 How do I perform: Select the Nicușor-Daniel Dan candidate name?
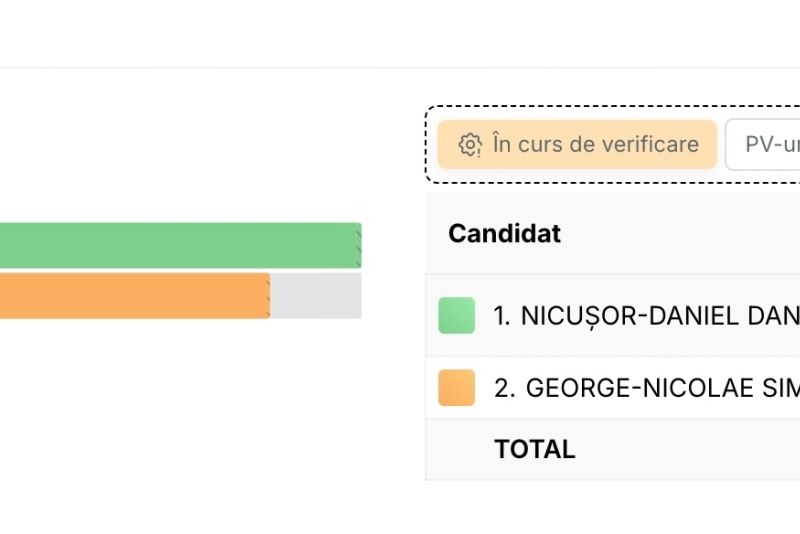pos(660,316)
